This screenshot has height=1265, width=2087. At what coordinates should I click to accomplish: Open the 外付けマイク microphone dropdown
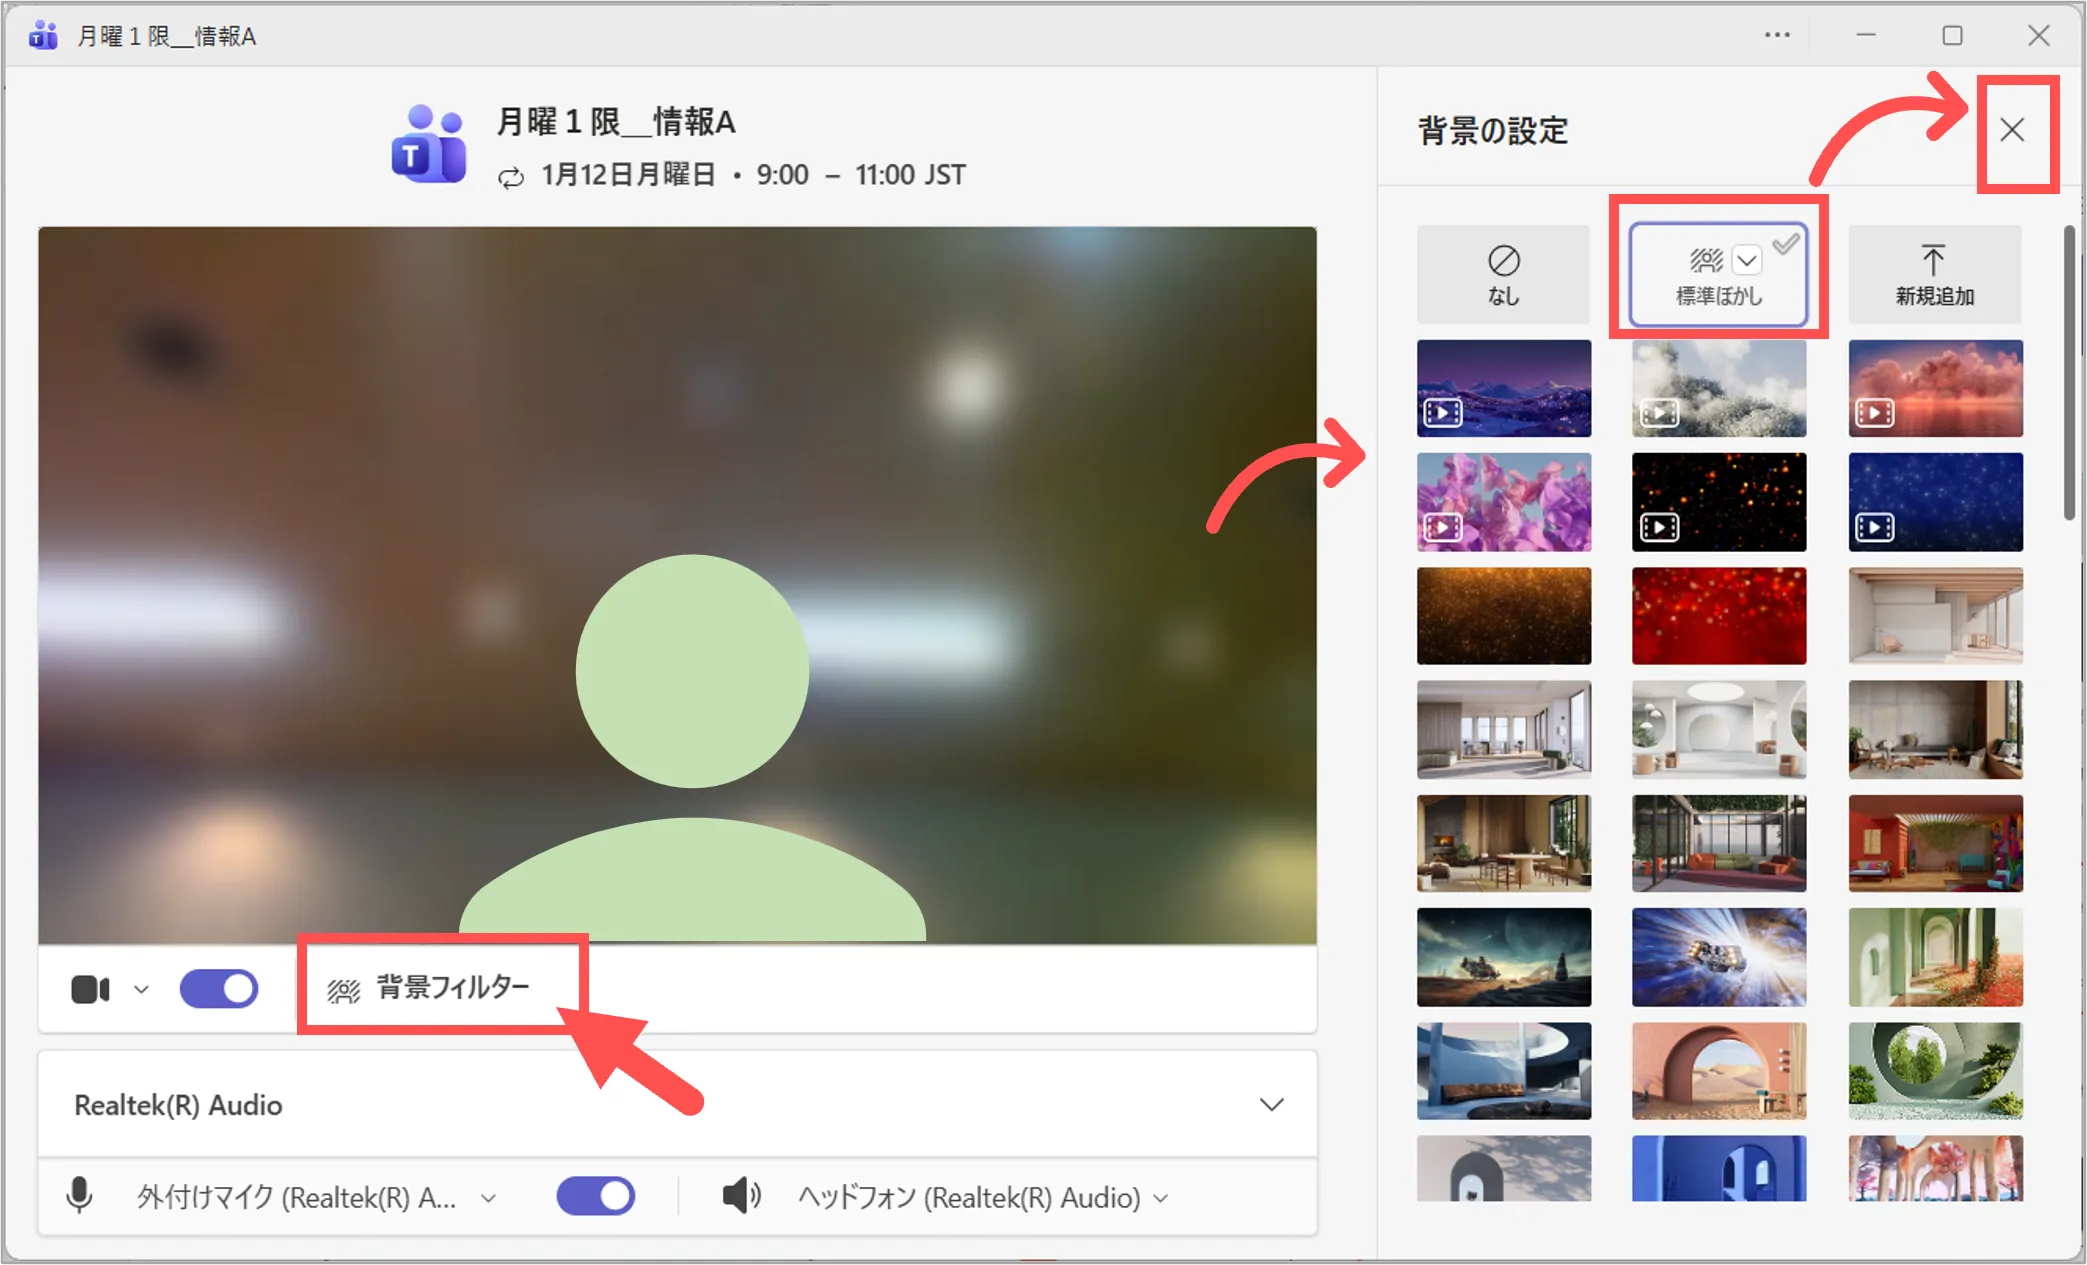click(x=489, y=1198)
